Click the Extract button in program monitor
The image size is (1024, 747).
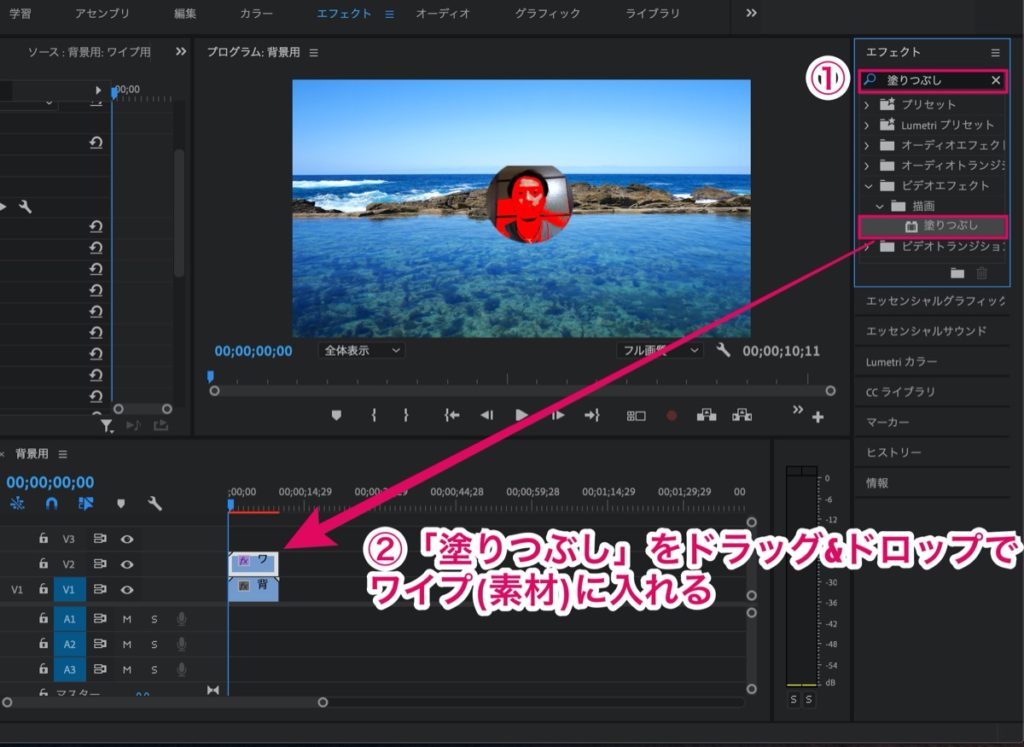click(x=742, y=415)
